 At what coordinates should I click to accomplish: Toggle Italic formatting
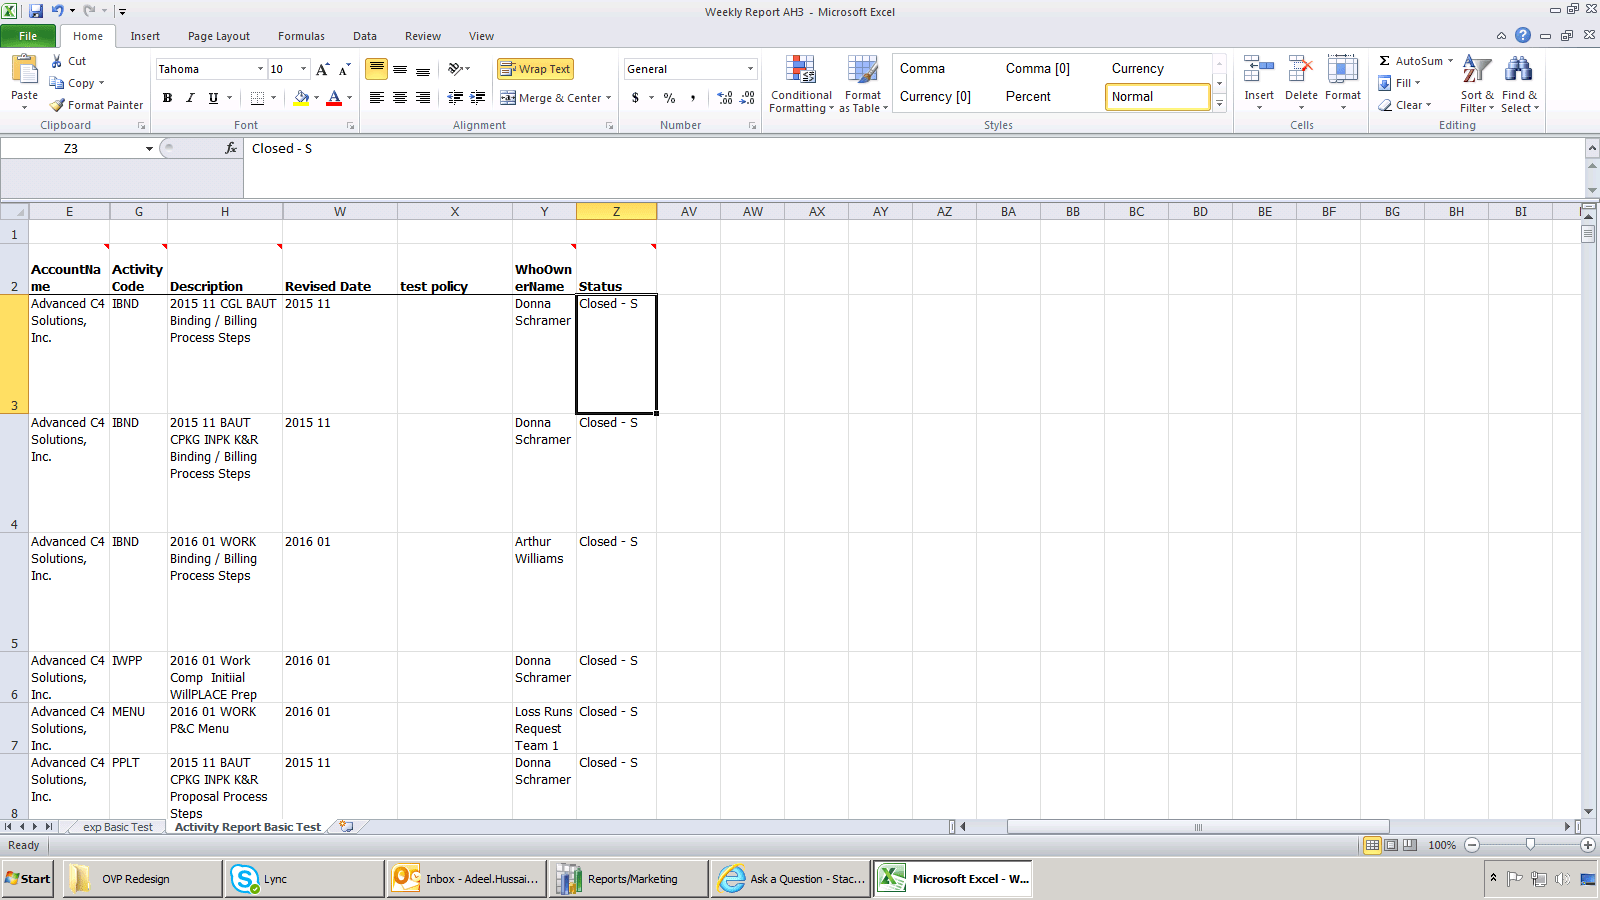tap(190, 98)
